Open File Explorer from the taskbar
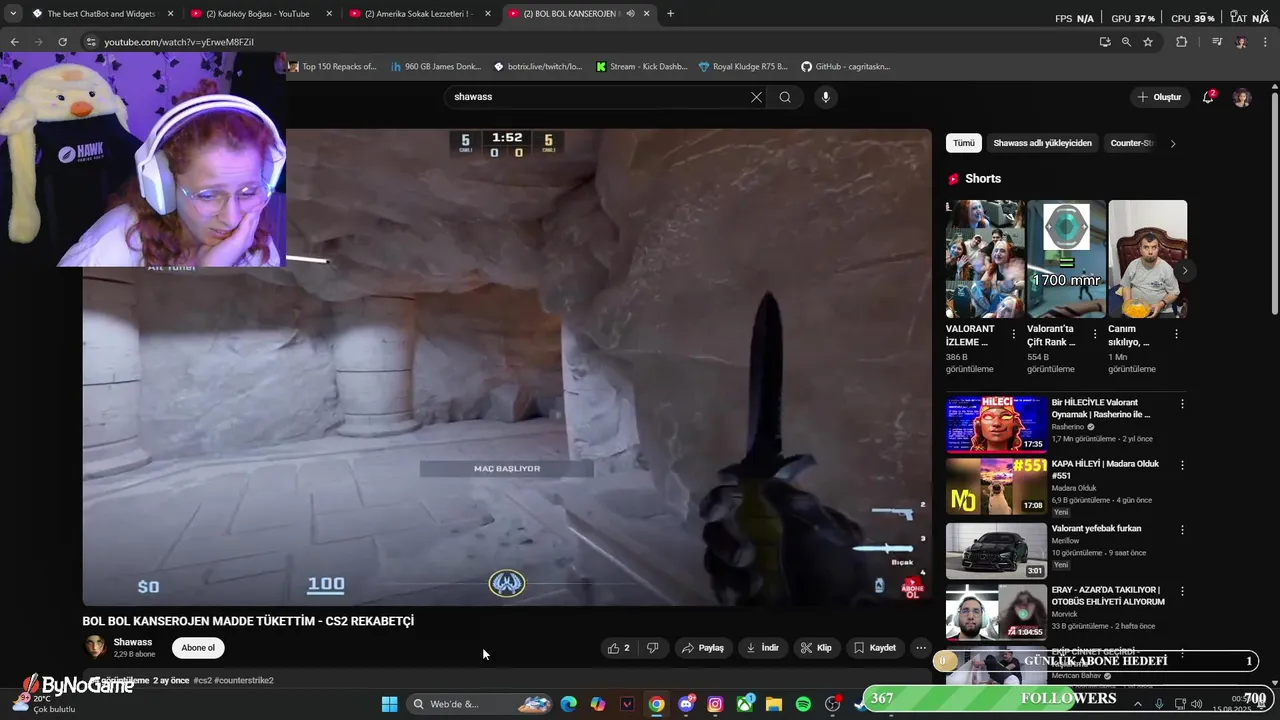Viewport: 1280px width, 720px height. point(774,704)
